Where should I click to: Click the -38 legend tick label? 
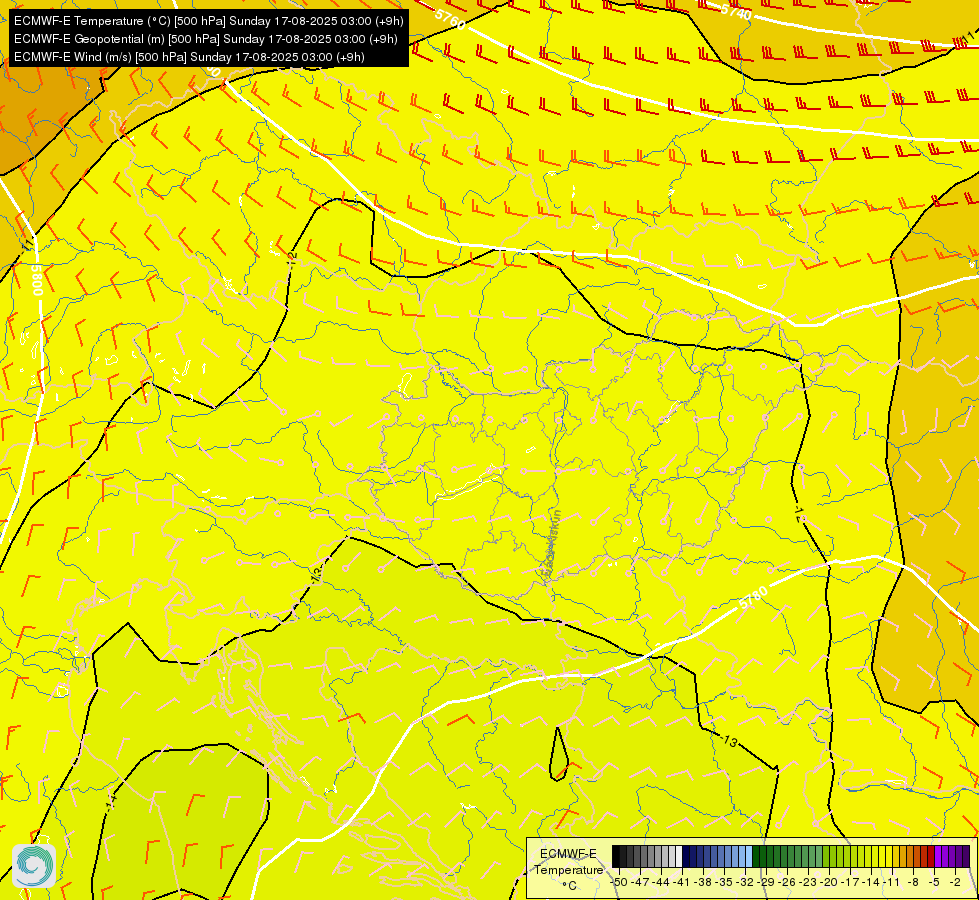(x=703, y=882)
